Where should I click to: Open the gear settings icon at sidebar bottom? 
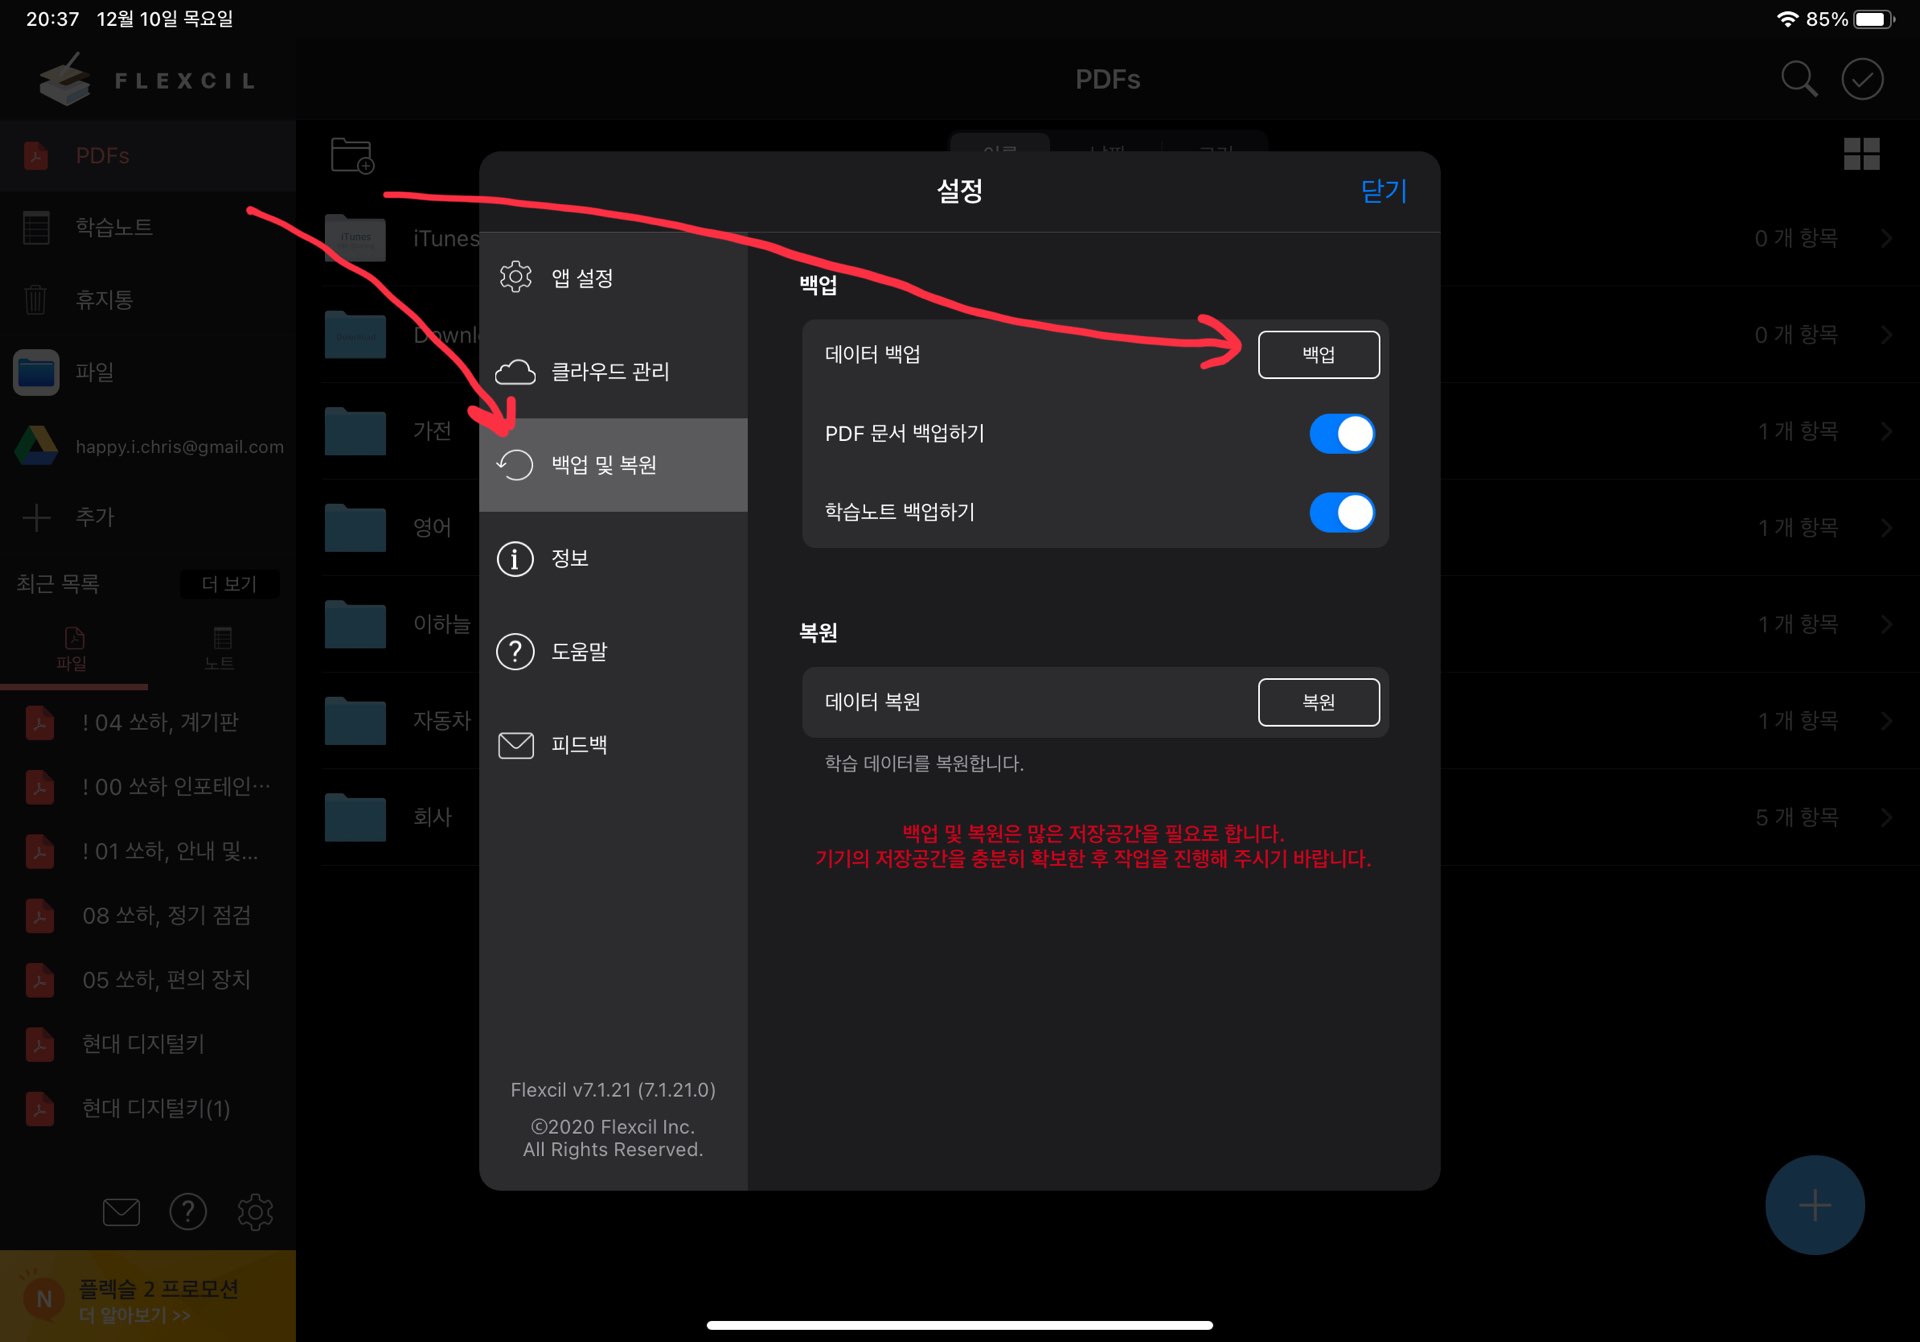[255, 1212]
